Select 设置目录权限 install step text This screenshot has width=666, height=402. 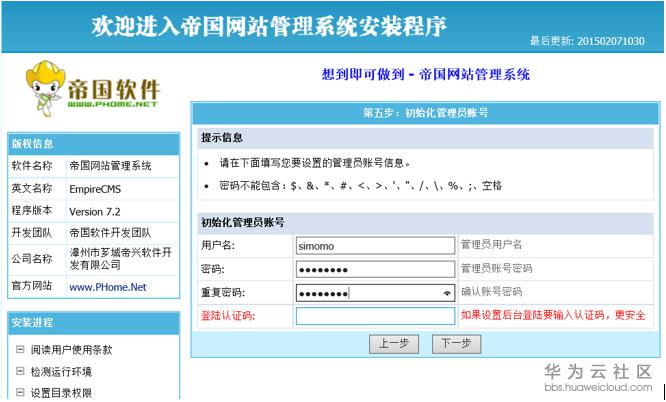(x=61, y=393)
